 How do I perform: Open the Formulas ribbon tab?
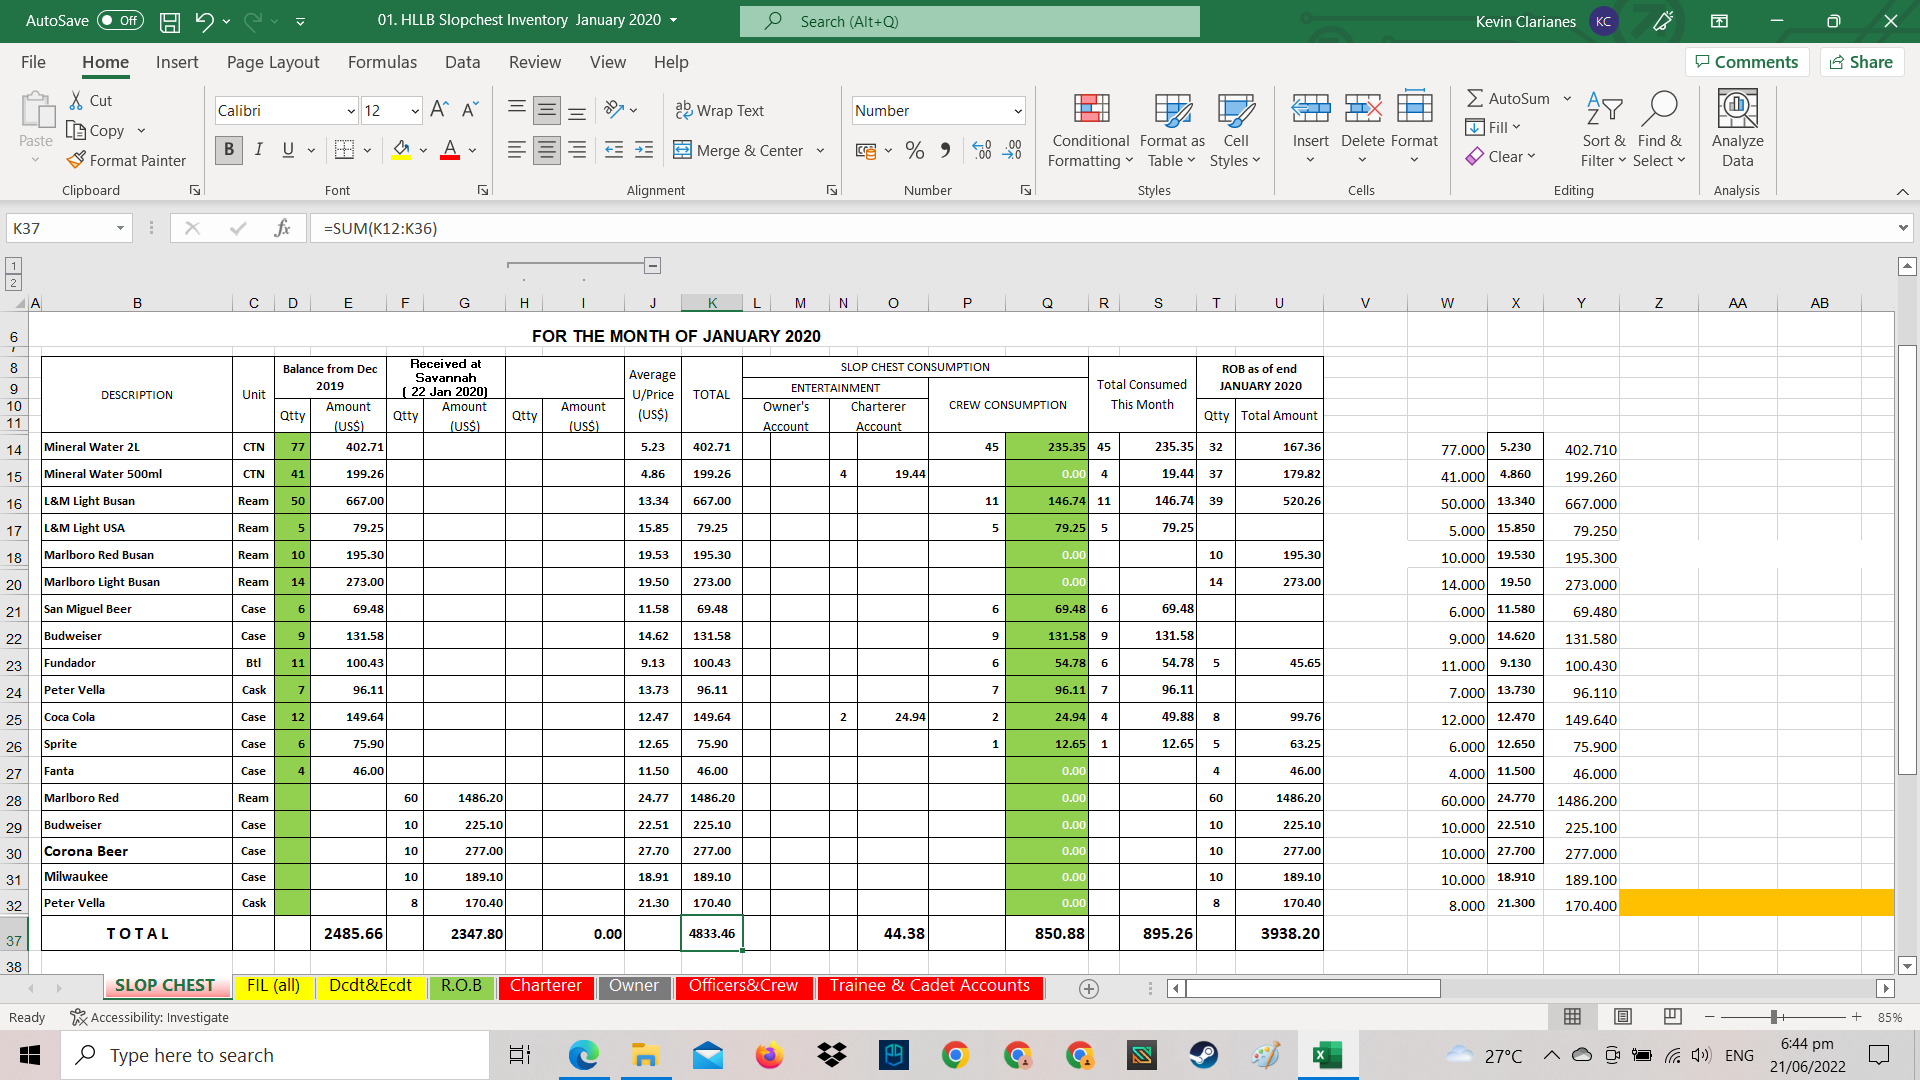tap(382, 62)
